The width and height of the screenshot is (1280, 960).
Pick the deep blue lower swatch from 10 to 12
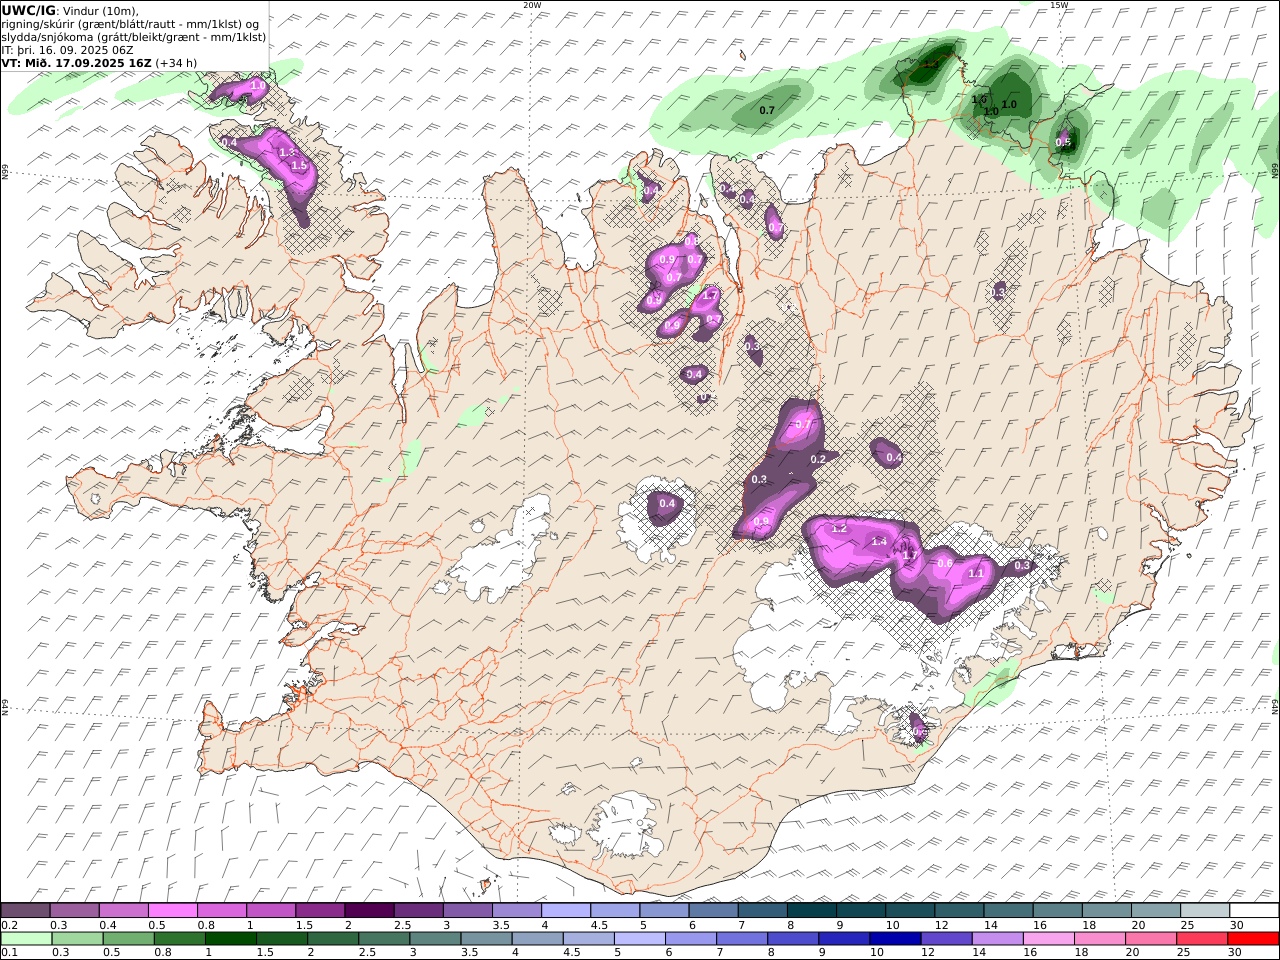895,939
